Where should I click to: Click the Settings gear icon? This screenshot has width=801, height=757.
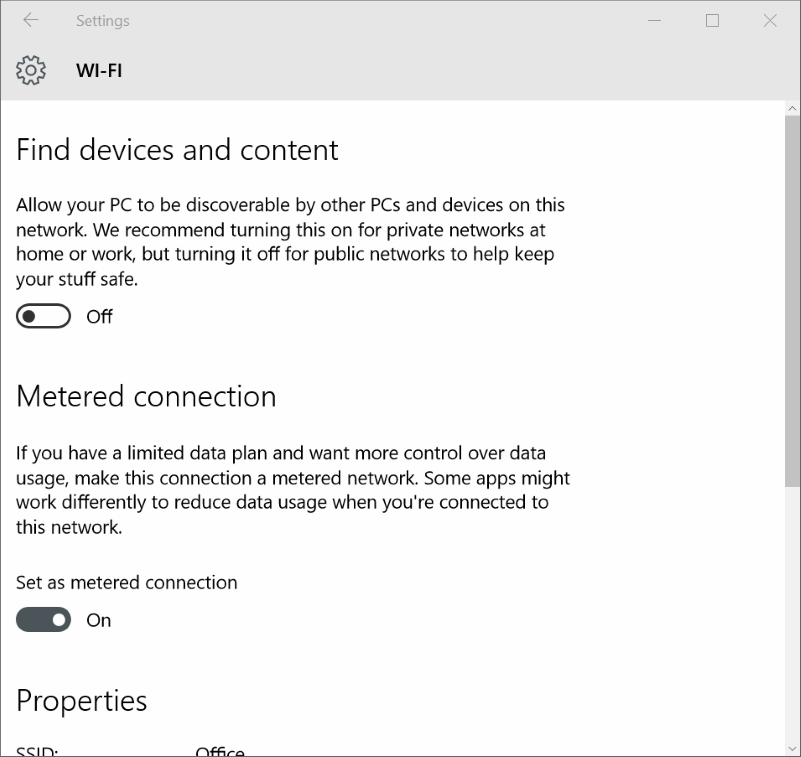pyautogui.click(x=31, y=70)
